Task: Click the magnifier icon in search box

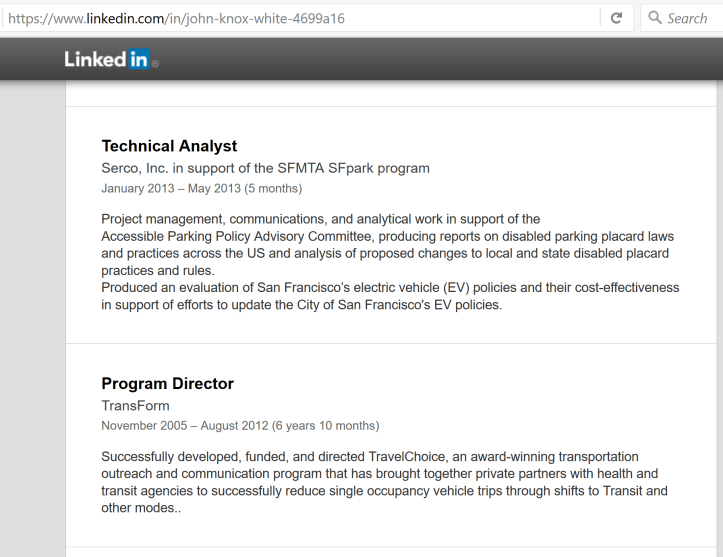Action: click(x=656, y=18)
